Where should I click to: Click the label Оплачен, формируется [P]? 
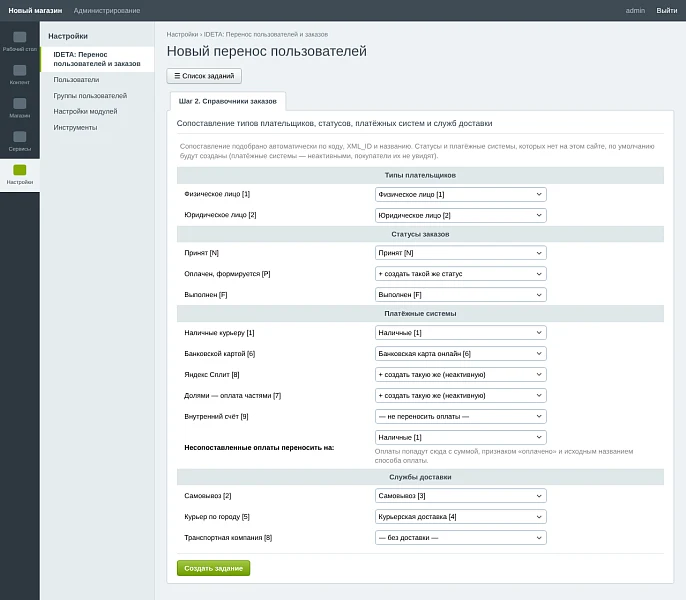click(x=227, y=274)
